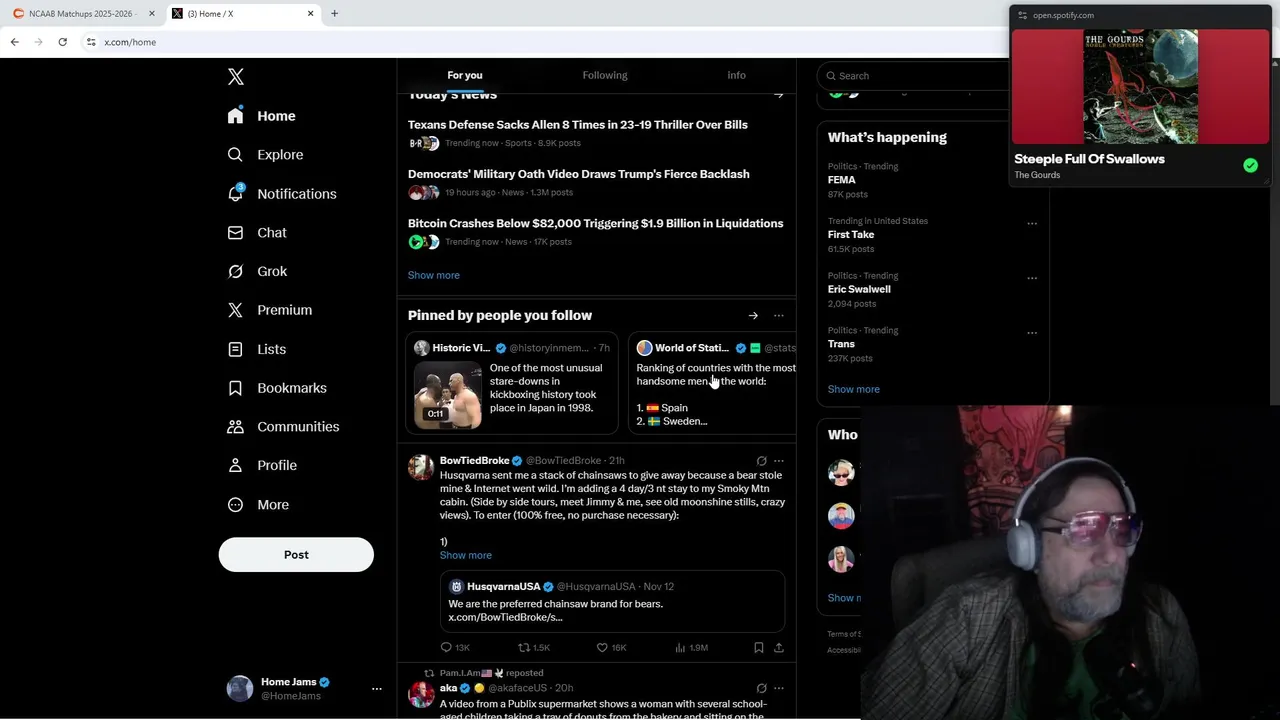Open options for Pinned by people section

[779, 316]
